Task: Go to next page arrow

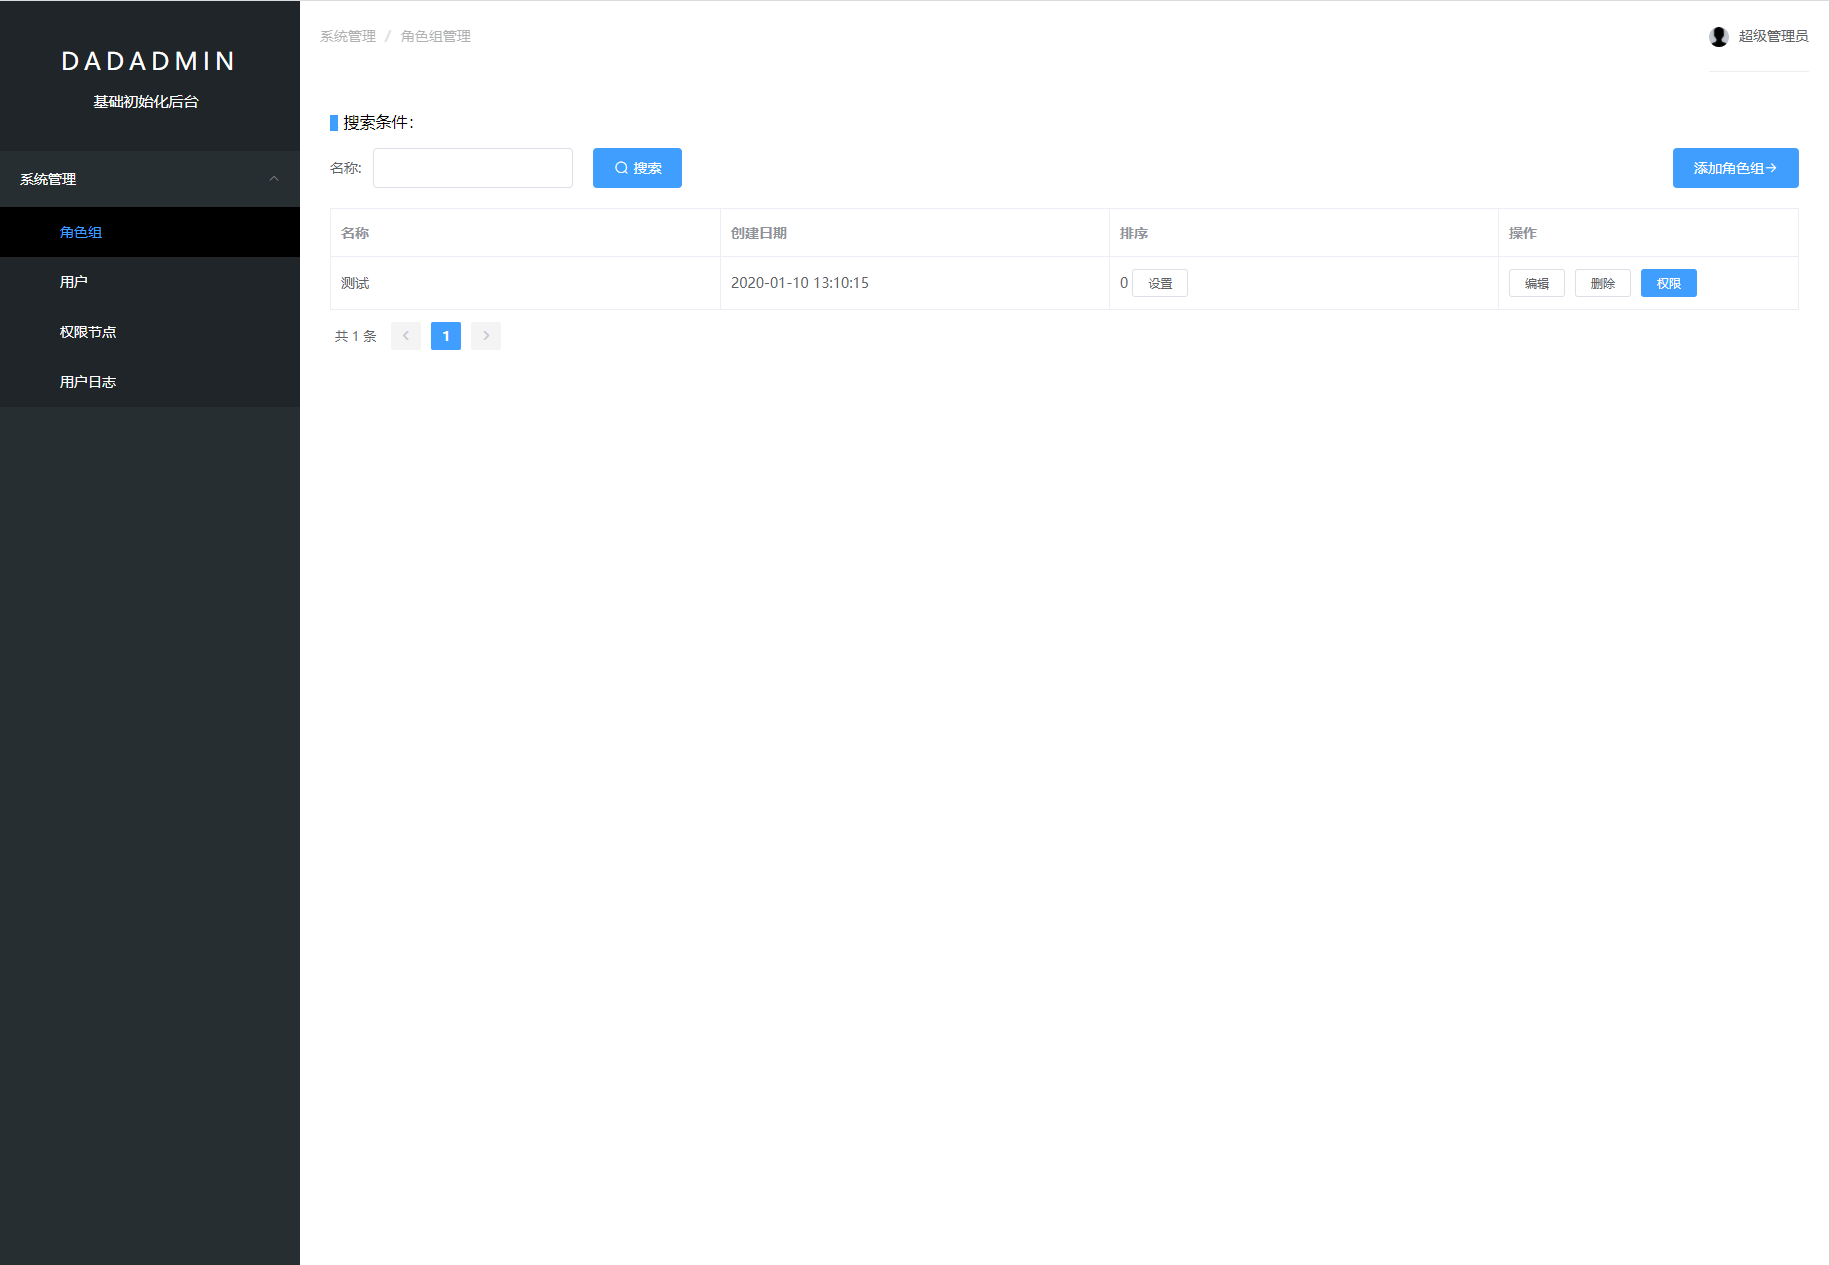Action: pyautogui.click(x=486, y=336)
